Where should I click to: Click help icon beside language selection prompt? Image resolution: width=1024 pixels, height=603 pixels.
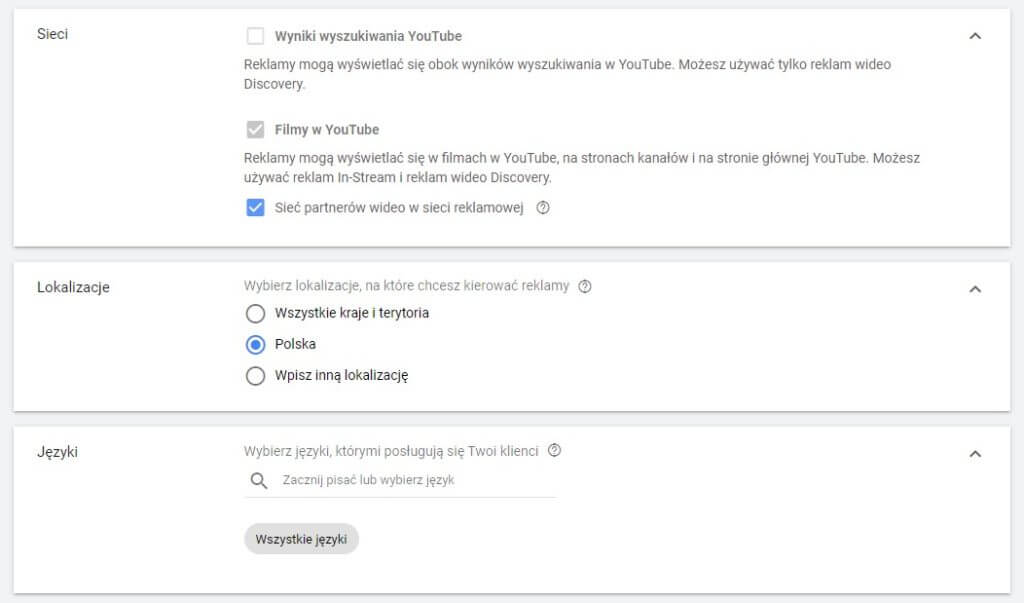pyautogui.click(x=555, y=451)
